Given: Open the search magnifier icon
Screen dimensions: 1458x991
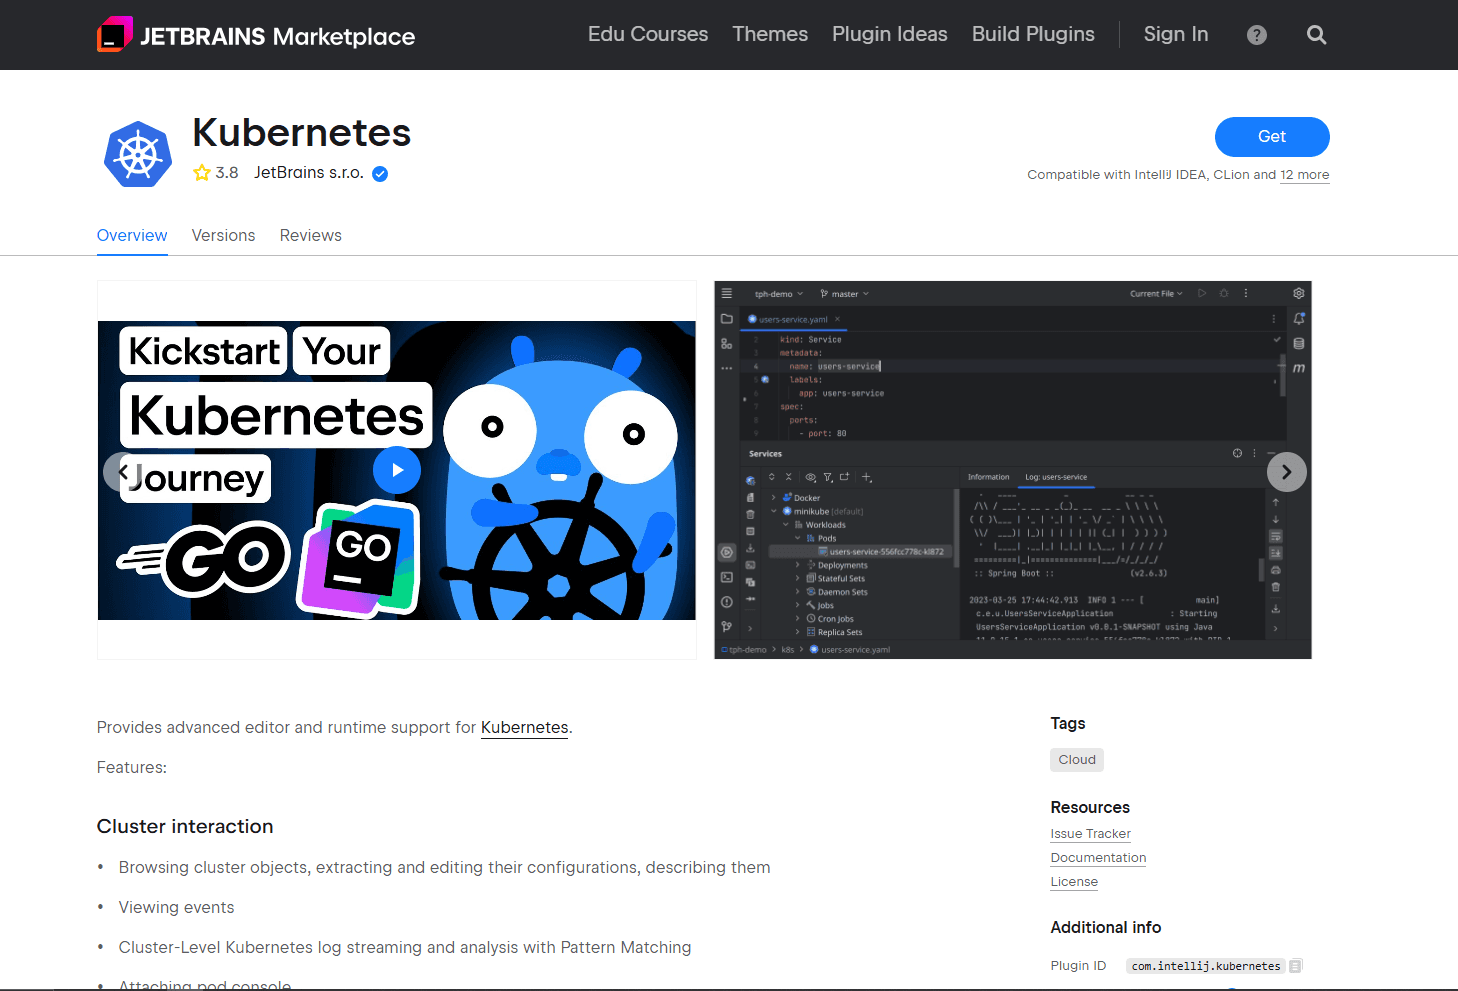Looking at the screenshot, I should pos(1317,35).
